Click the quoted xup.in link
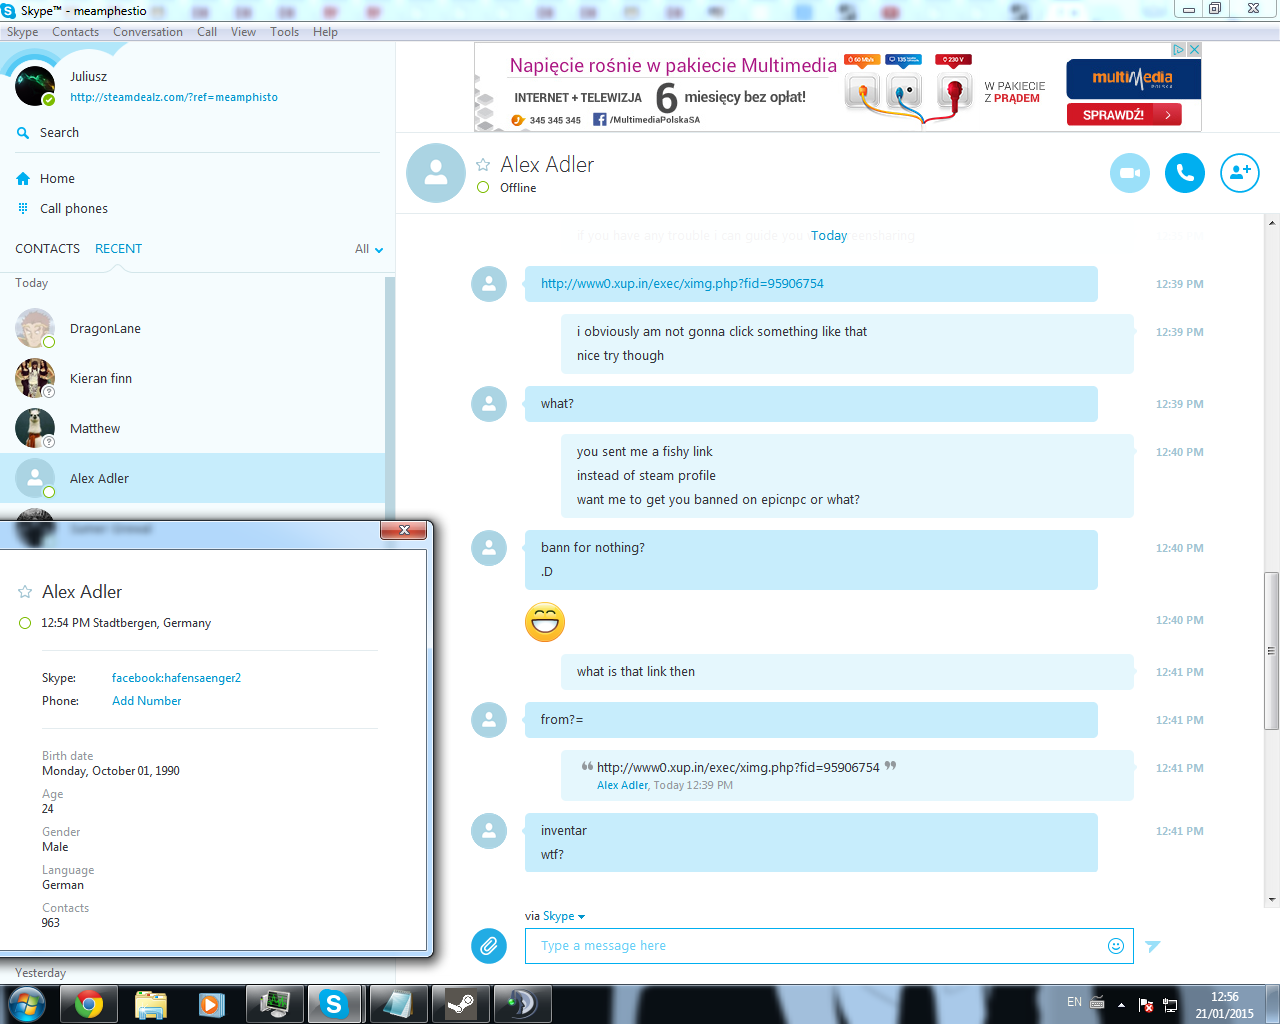1280x1024 pixels. click(738, 768)
